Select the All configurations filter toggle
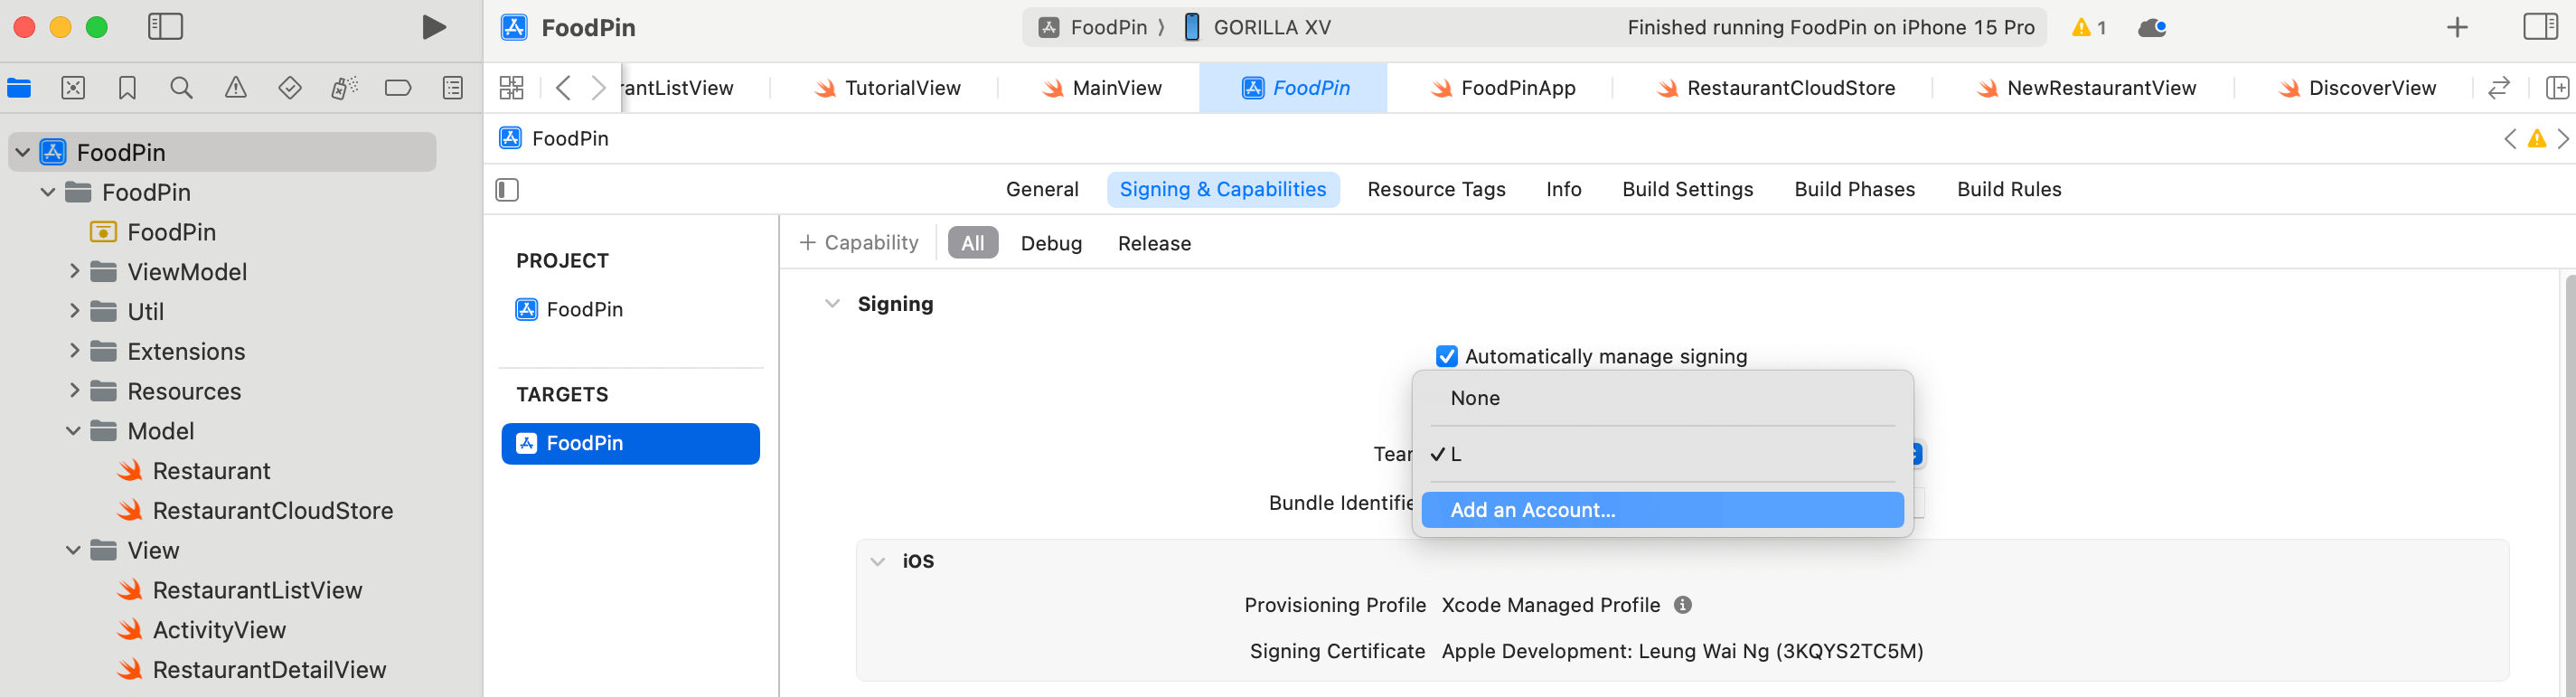The width and height of the screenshot is (2576, 697). pyautogui.click(x=972, y=242)
